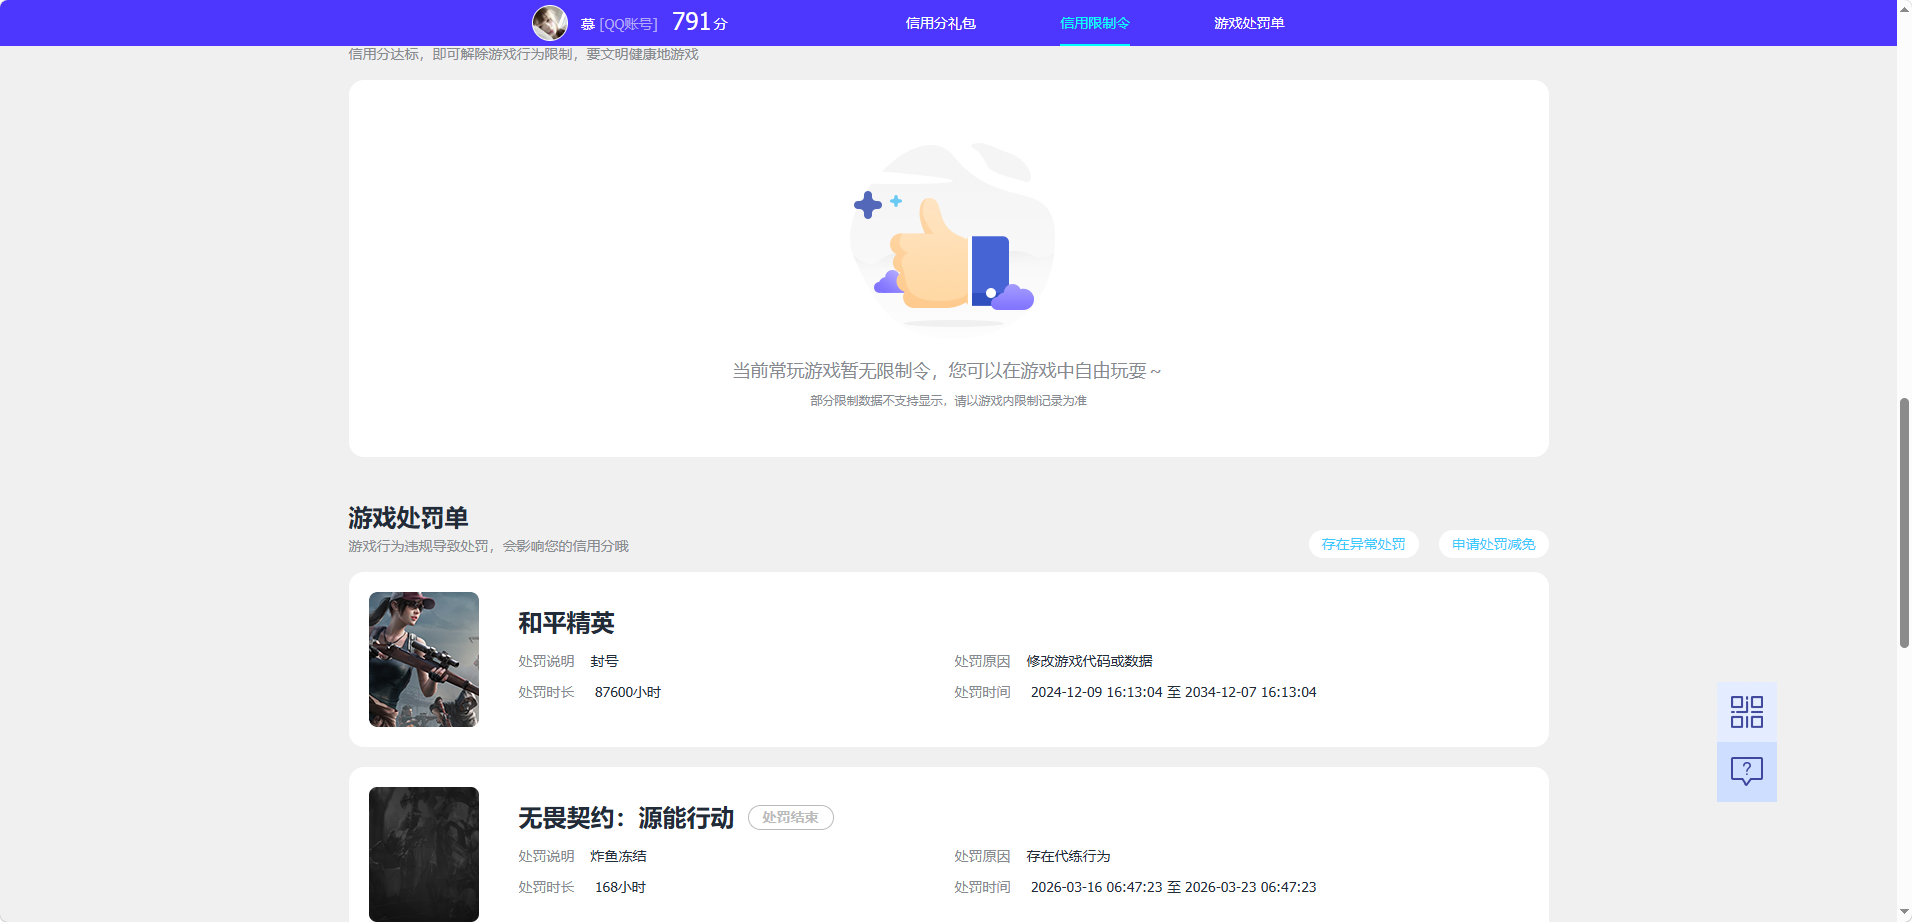This screenshot has width=1912, height=922.
Task: Open the 无畏契约 game cover thumbnail
Action: 424,854
